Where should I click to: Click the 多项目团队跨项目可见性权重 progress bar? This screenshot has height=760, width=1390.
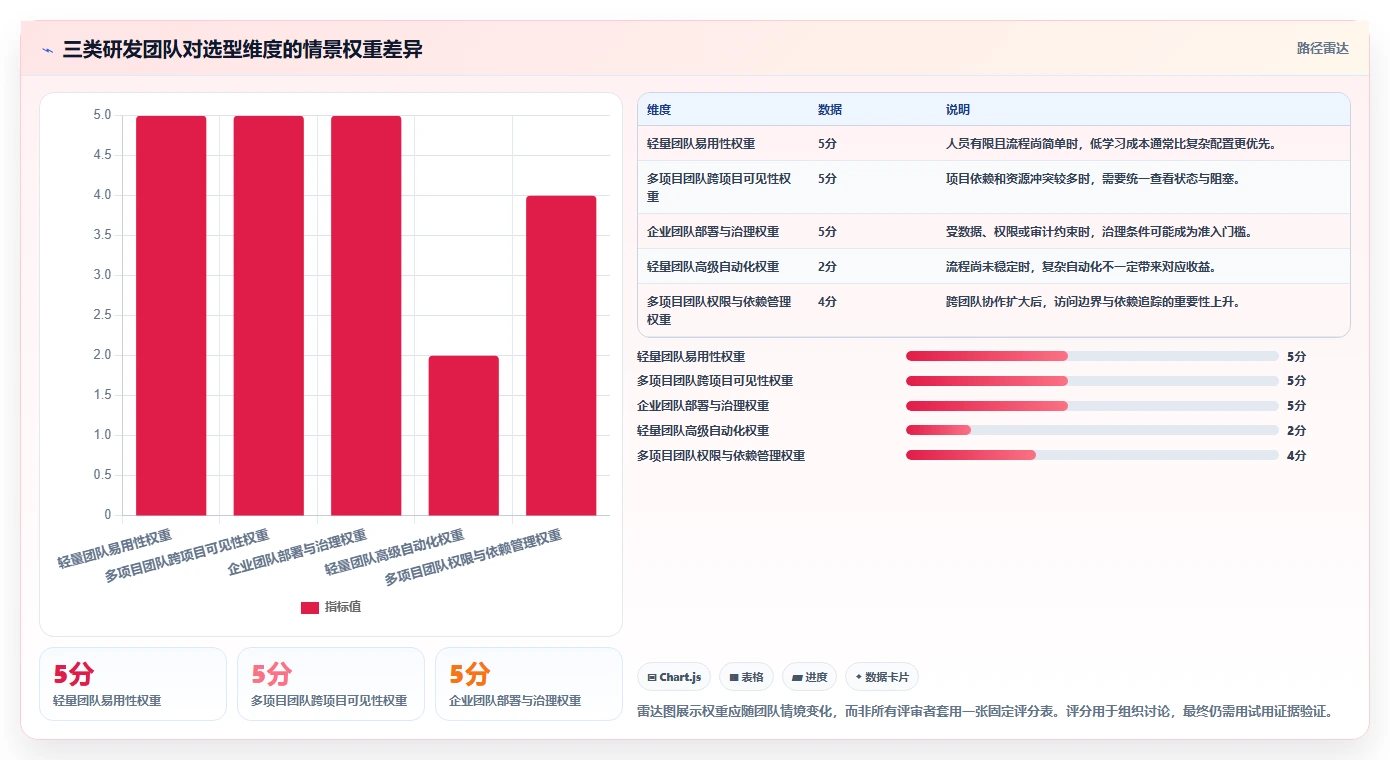tap(1092, 381)
